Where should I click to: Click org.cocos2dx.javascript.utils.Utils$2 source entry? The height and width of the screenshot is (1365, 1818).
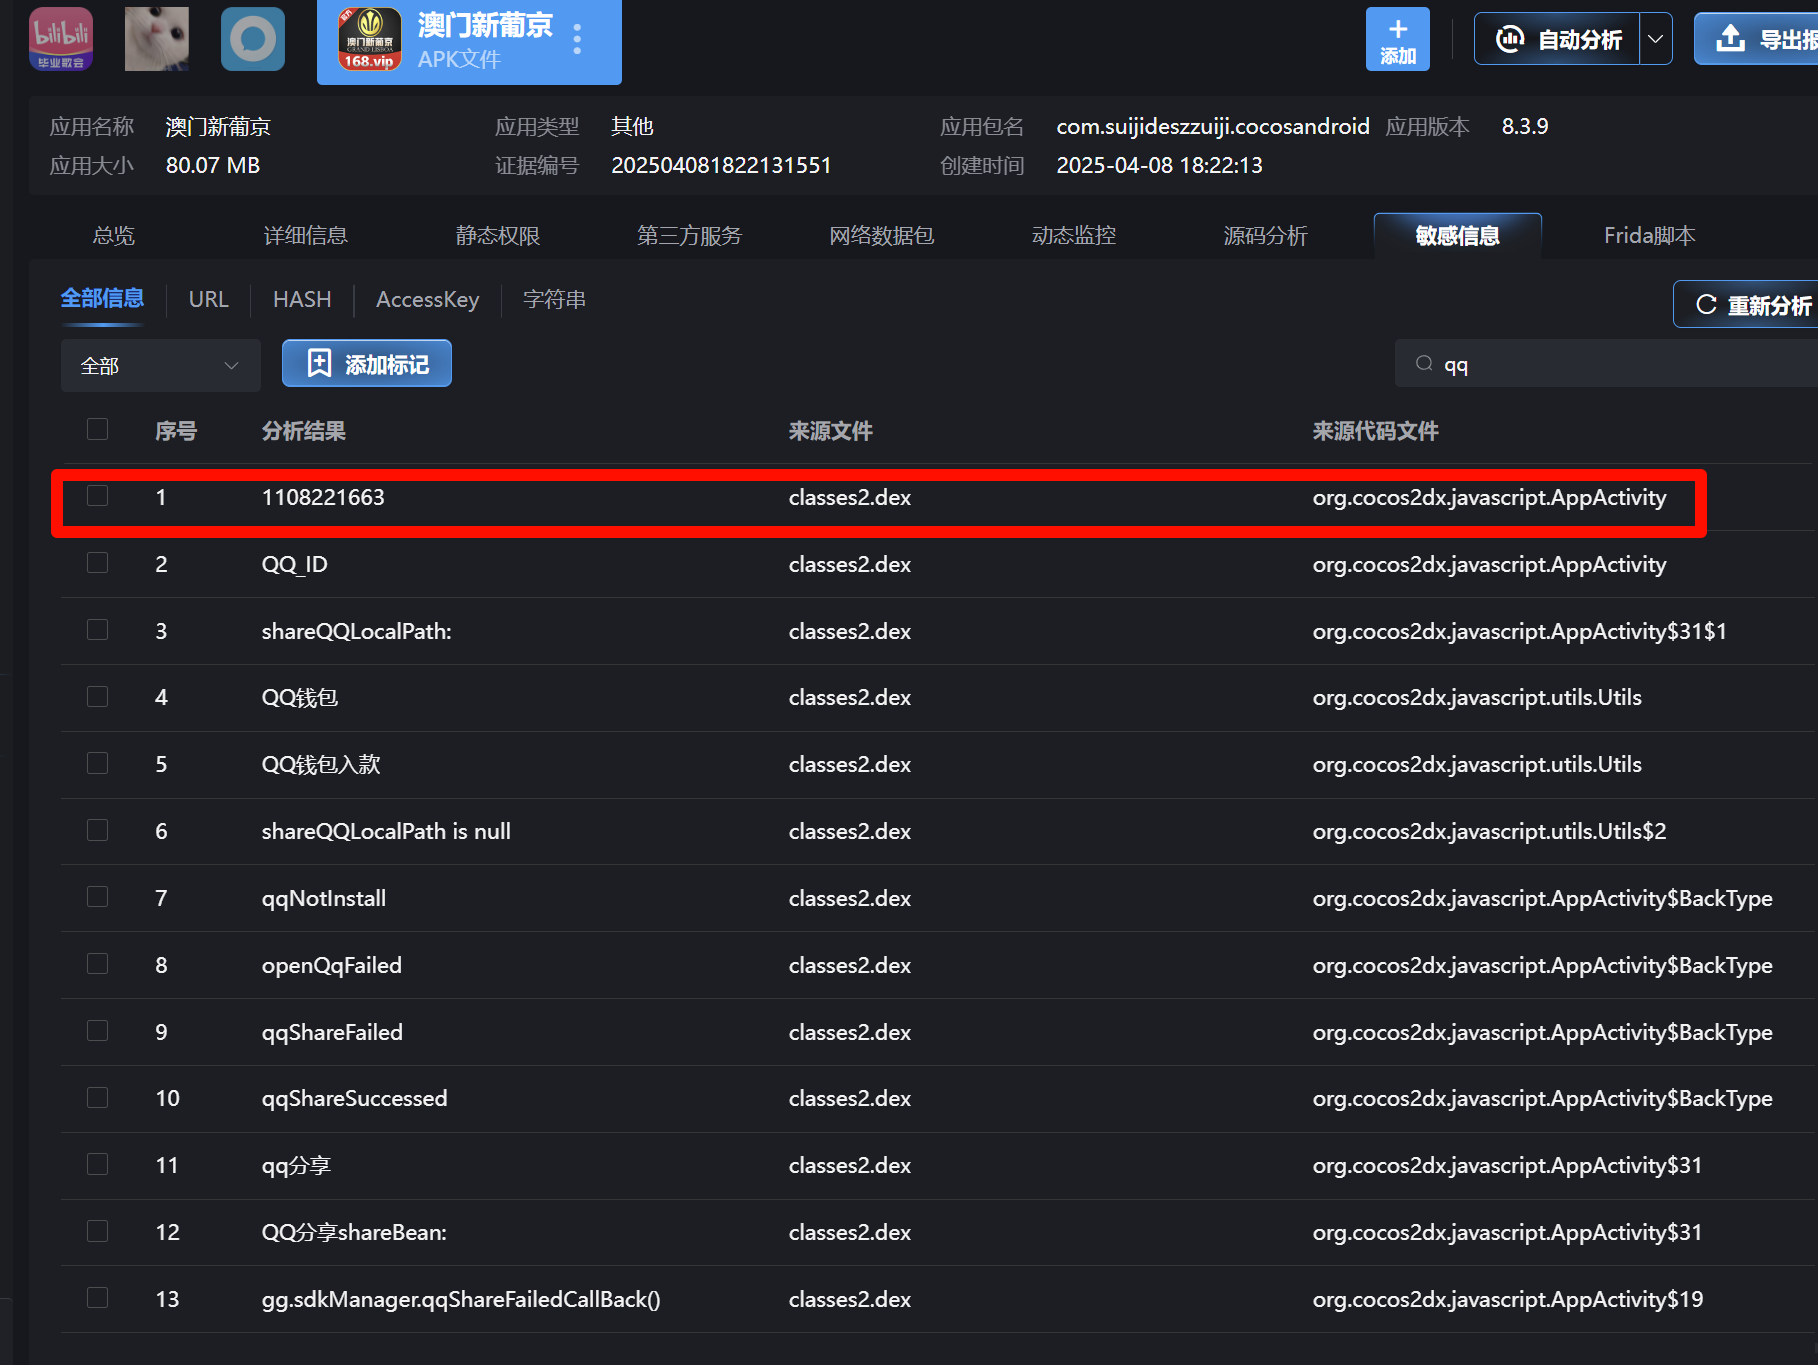point(1490,831)
